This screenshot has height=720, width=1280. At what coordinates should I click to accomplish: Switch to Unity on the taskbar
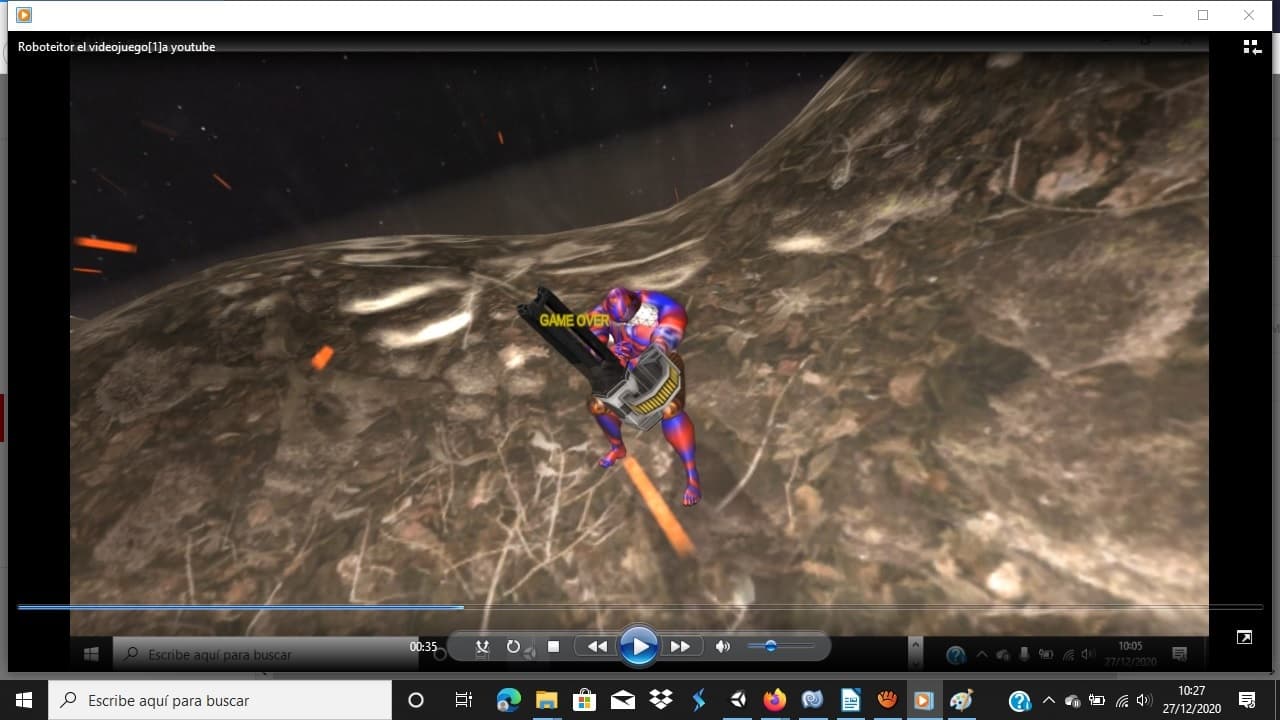pos(737,700)
